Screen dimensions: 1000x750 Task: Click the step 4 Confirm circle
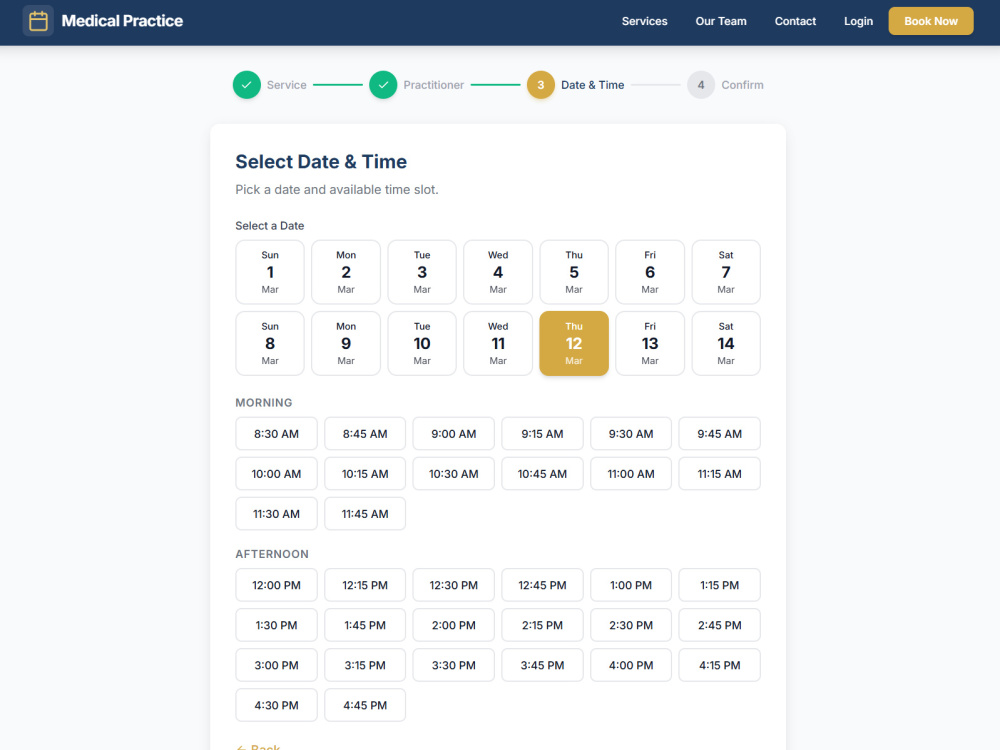pyautogui.click(x=701, y=85)
